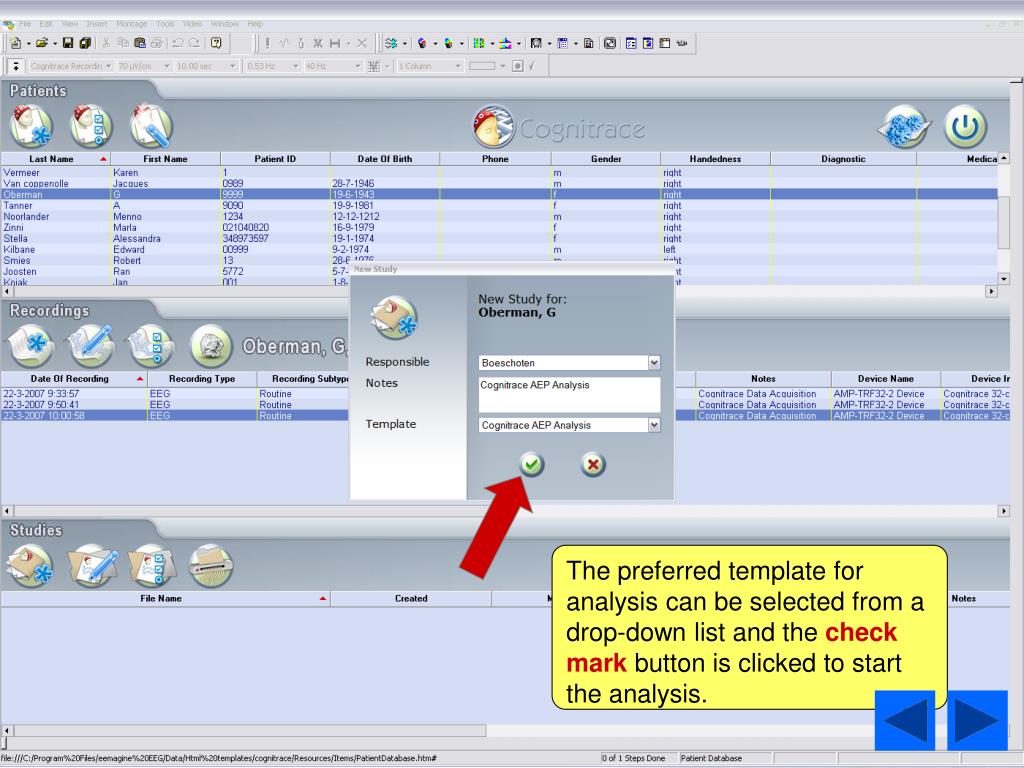The image size is (1024, 768).
Task: Add a new recording in Recordings
Action: pos(31,346)
